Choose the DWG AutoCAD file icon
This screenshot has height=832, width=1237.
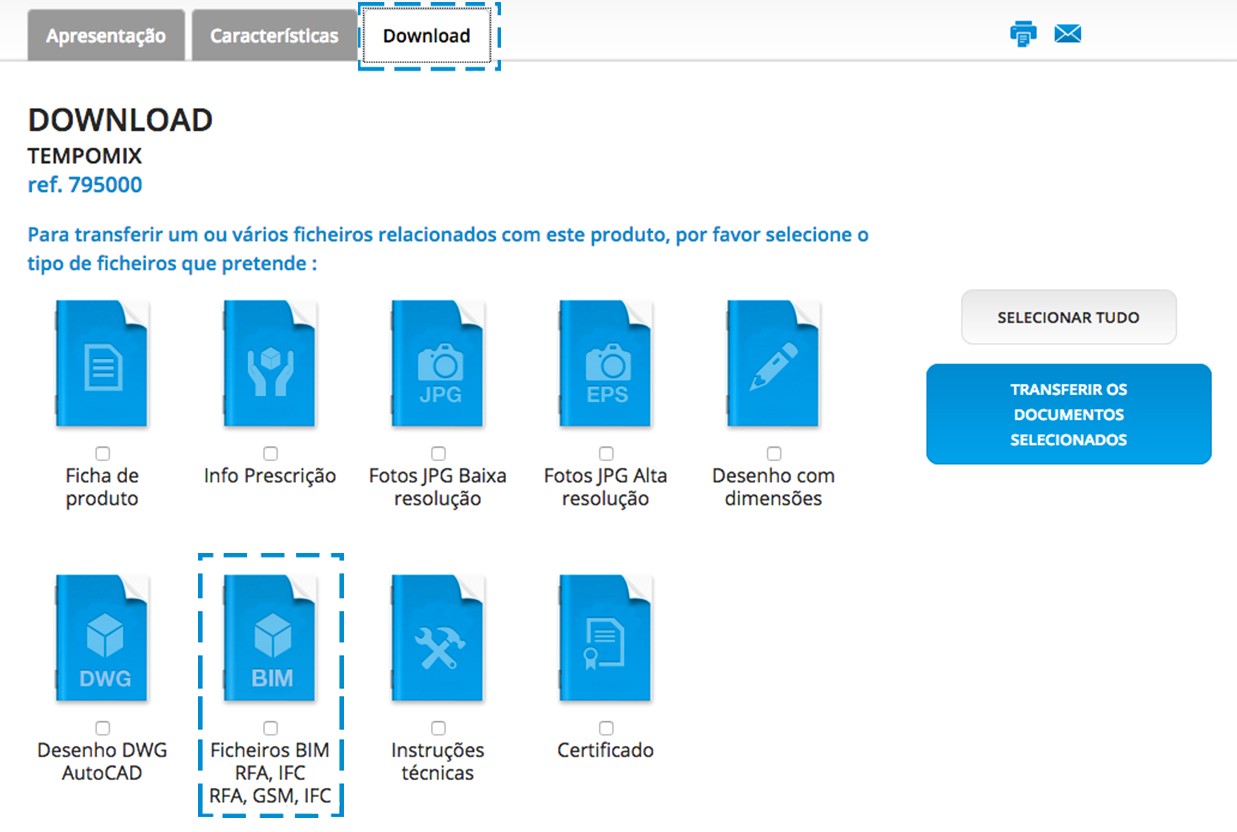(x=103, y=640)
